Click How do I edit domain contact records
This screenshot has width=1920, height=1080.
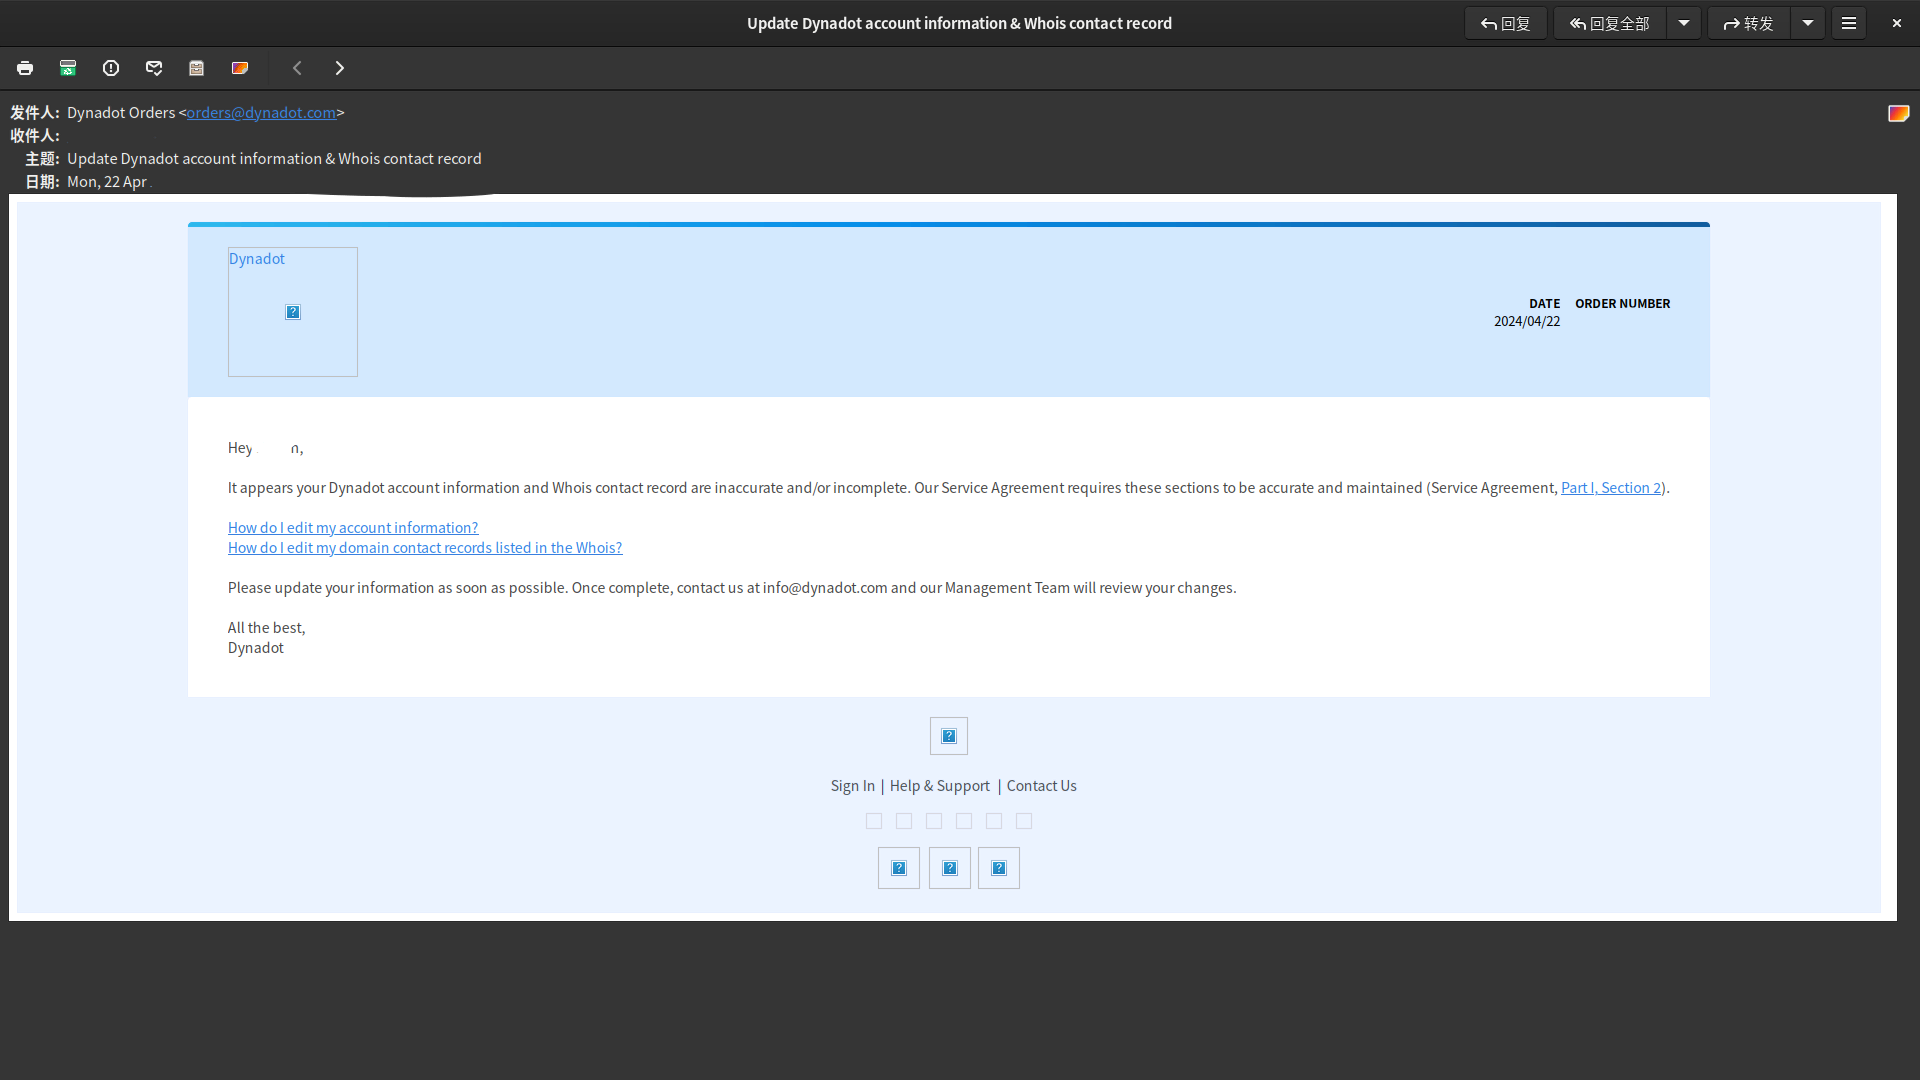423,547
